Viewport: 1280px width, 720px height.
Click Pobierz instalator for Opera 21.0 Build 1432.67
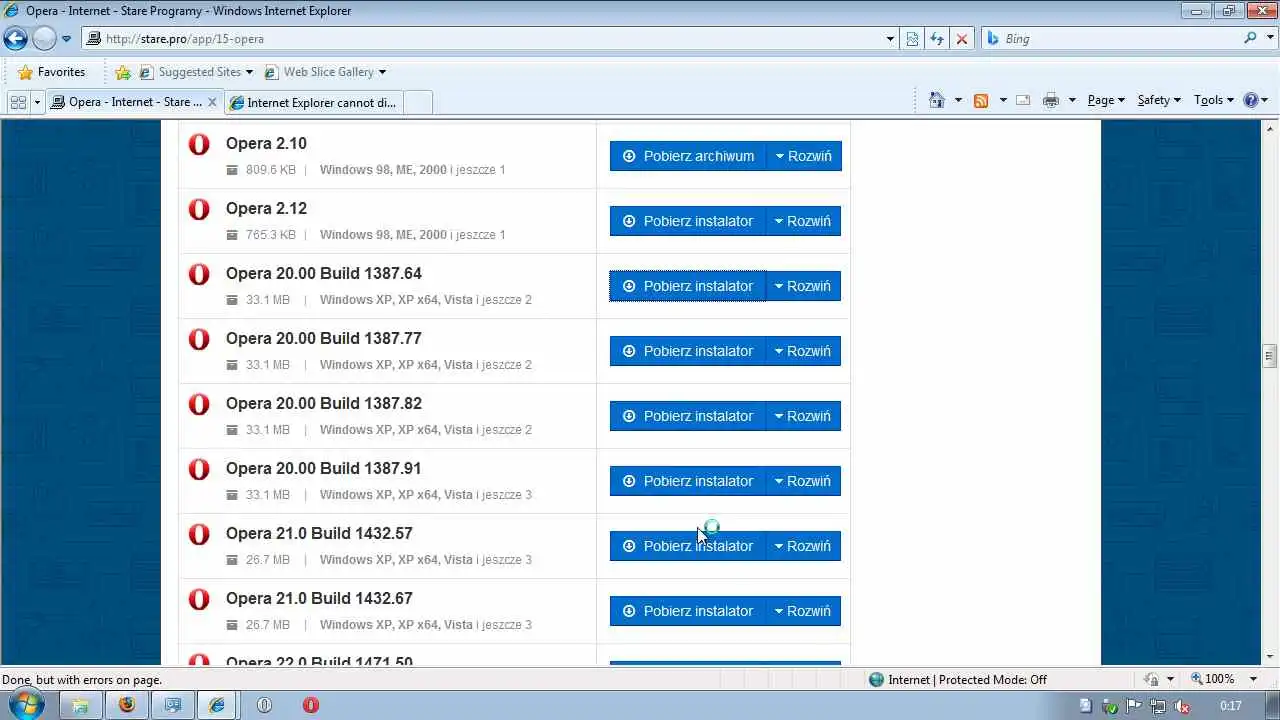tap(688, 611)
